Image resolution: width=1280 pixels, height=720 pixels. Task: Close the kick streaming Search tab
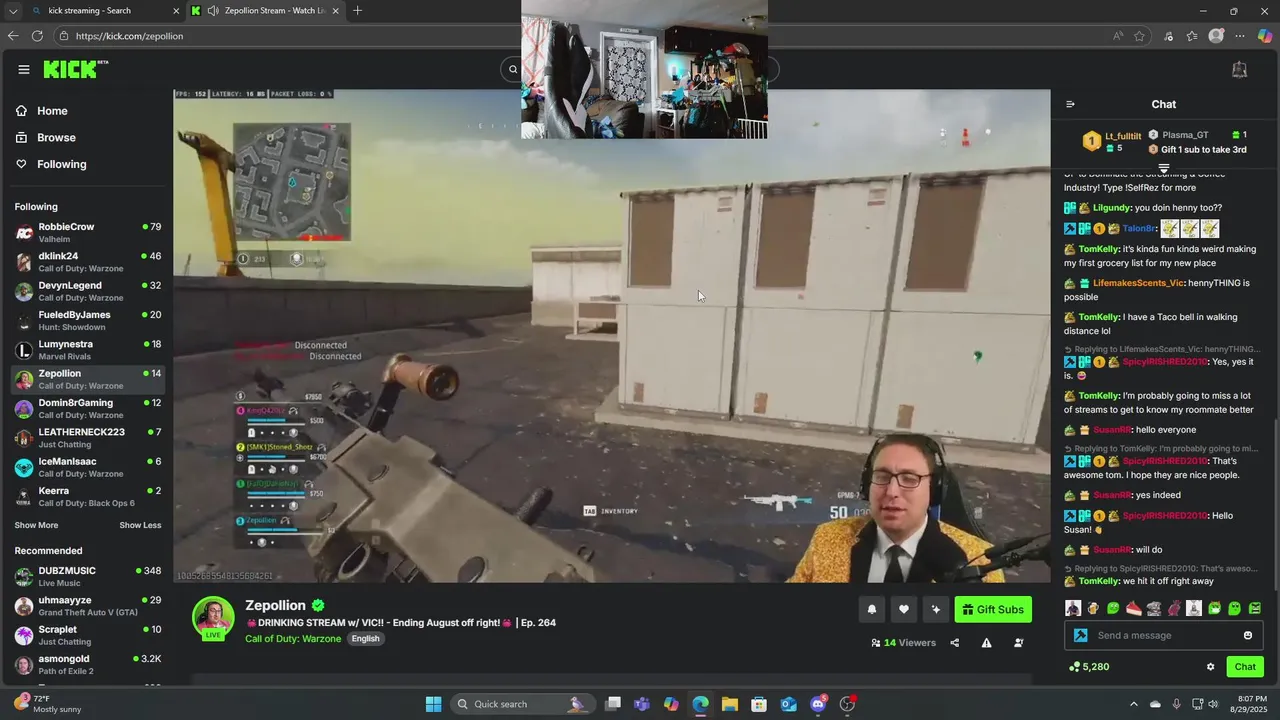pyautogui.click(x=176, y=11)
